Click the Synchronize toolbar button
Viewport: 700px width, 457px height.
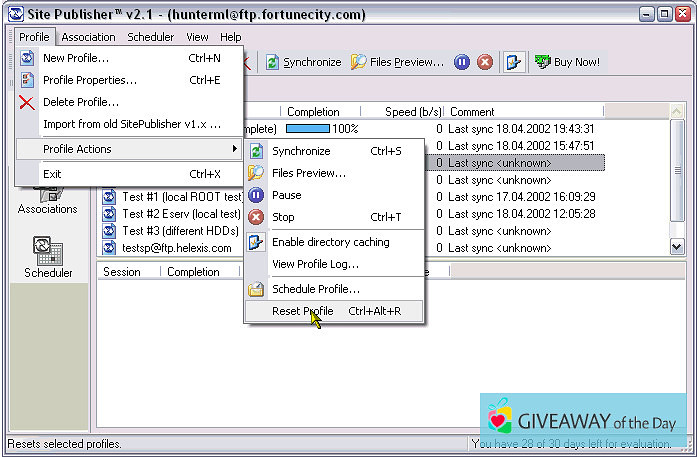click(x=303, y=62)
